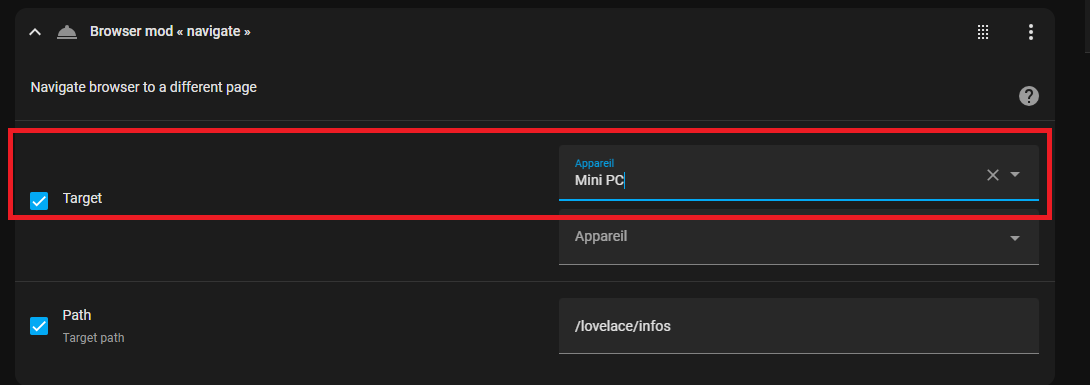The image size is (1090, 385).
Task: Click the empty Appareil device field
Action: (x=799, y=237)
